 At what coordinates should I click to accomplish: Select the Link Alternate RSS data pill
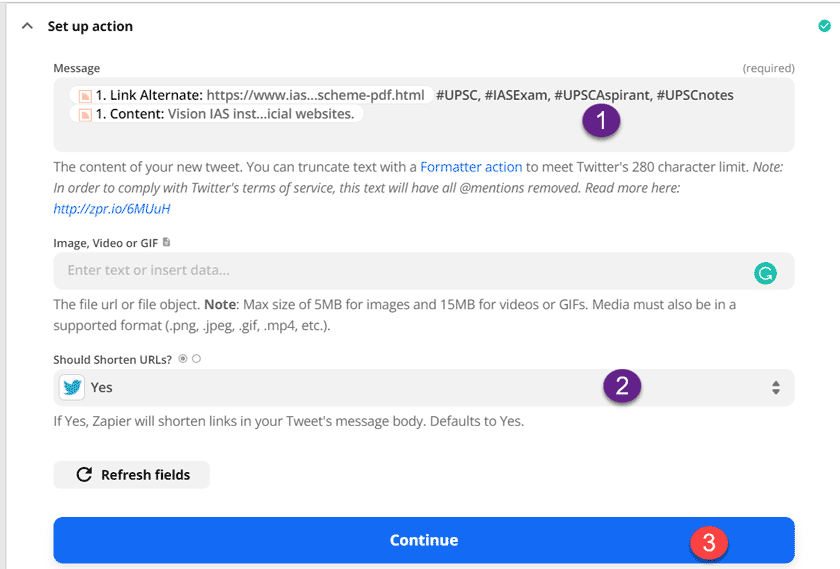click(x=251, y=95)
